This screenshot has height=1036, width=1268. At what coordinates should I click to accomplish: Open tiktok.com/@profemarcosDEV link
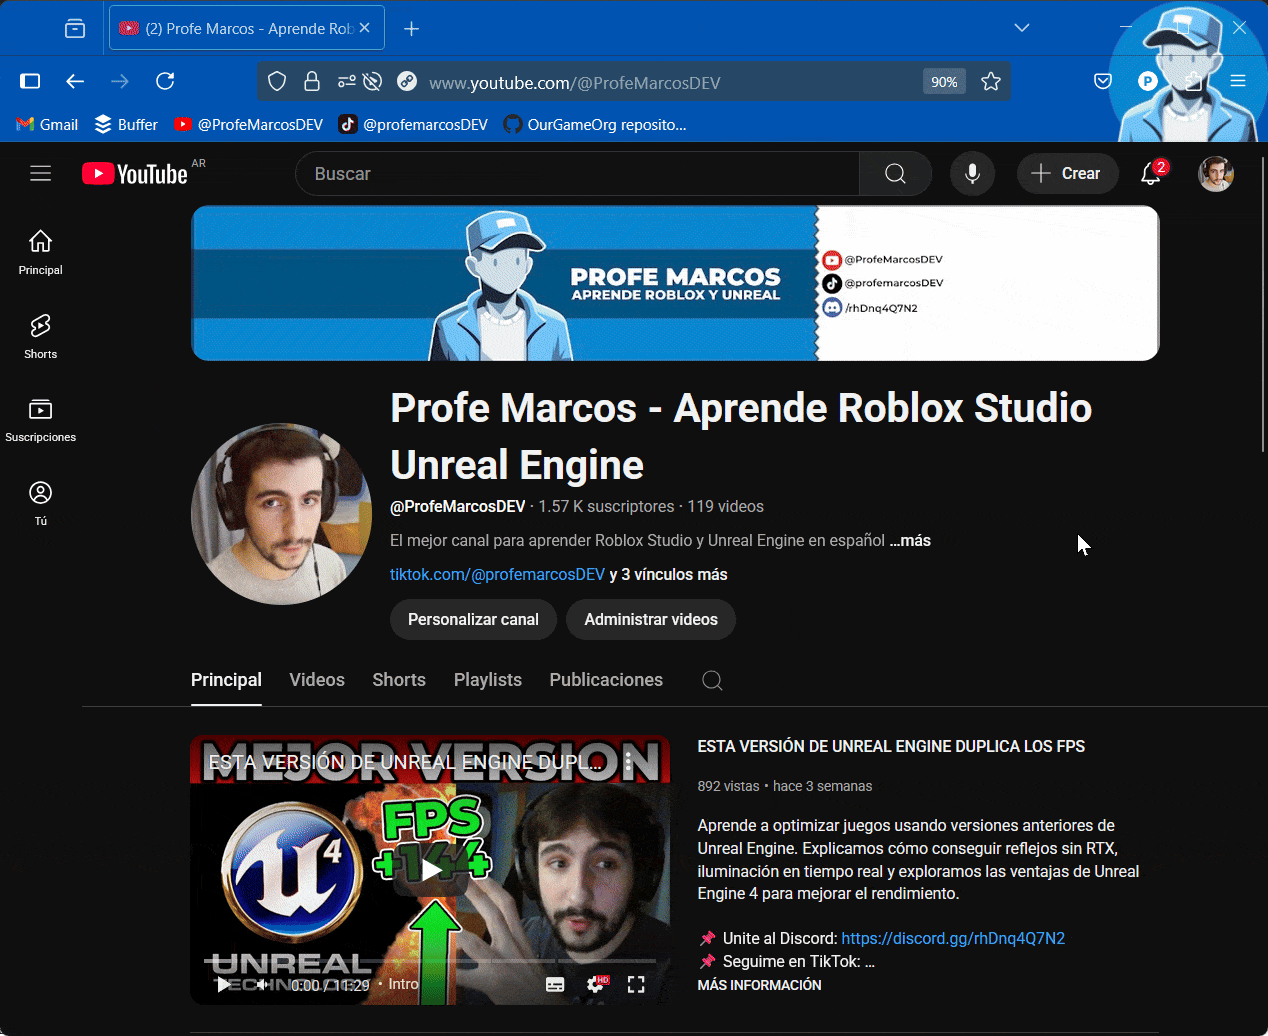pos(497,575)
